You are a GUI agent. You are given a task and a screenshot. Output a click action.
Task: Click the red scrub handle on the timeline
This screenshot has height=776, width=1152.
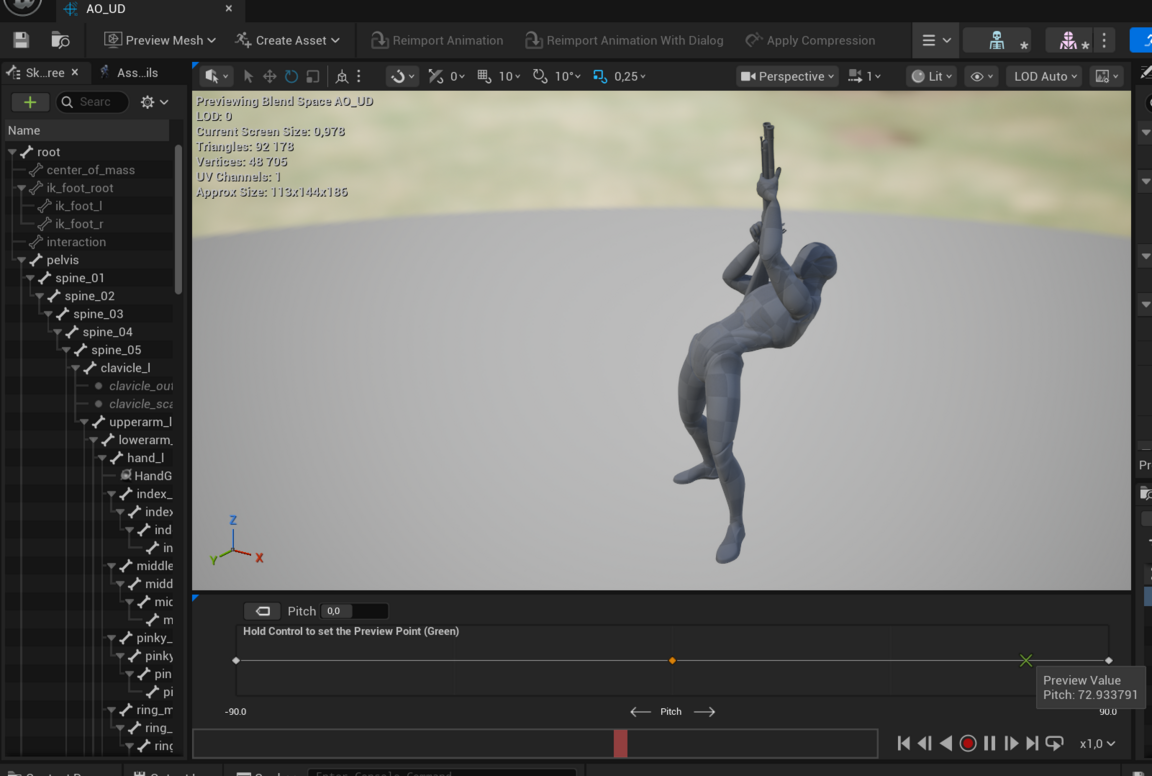click(x=621, y=744)
